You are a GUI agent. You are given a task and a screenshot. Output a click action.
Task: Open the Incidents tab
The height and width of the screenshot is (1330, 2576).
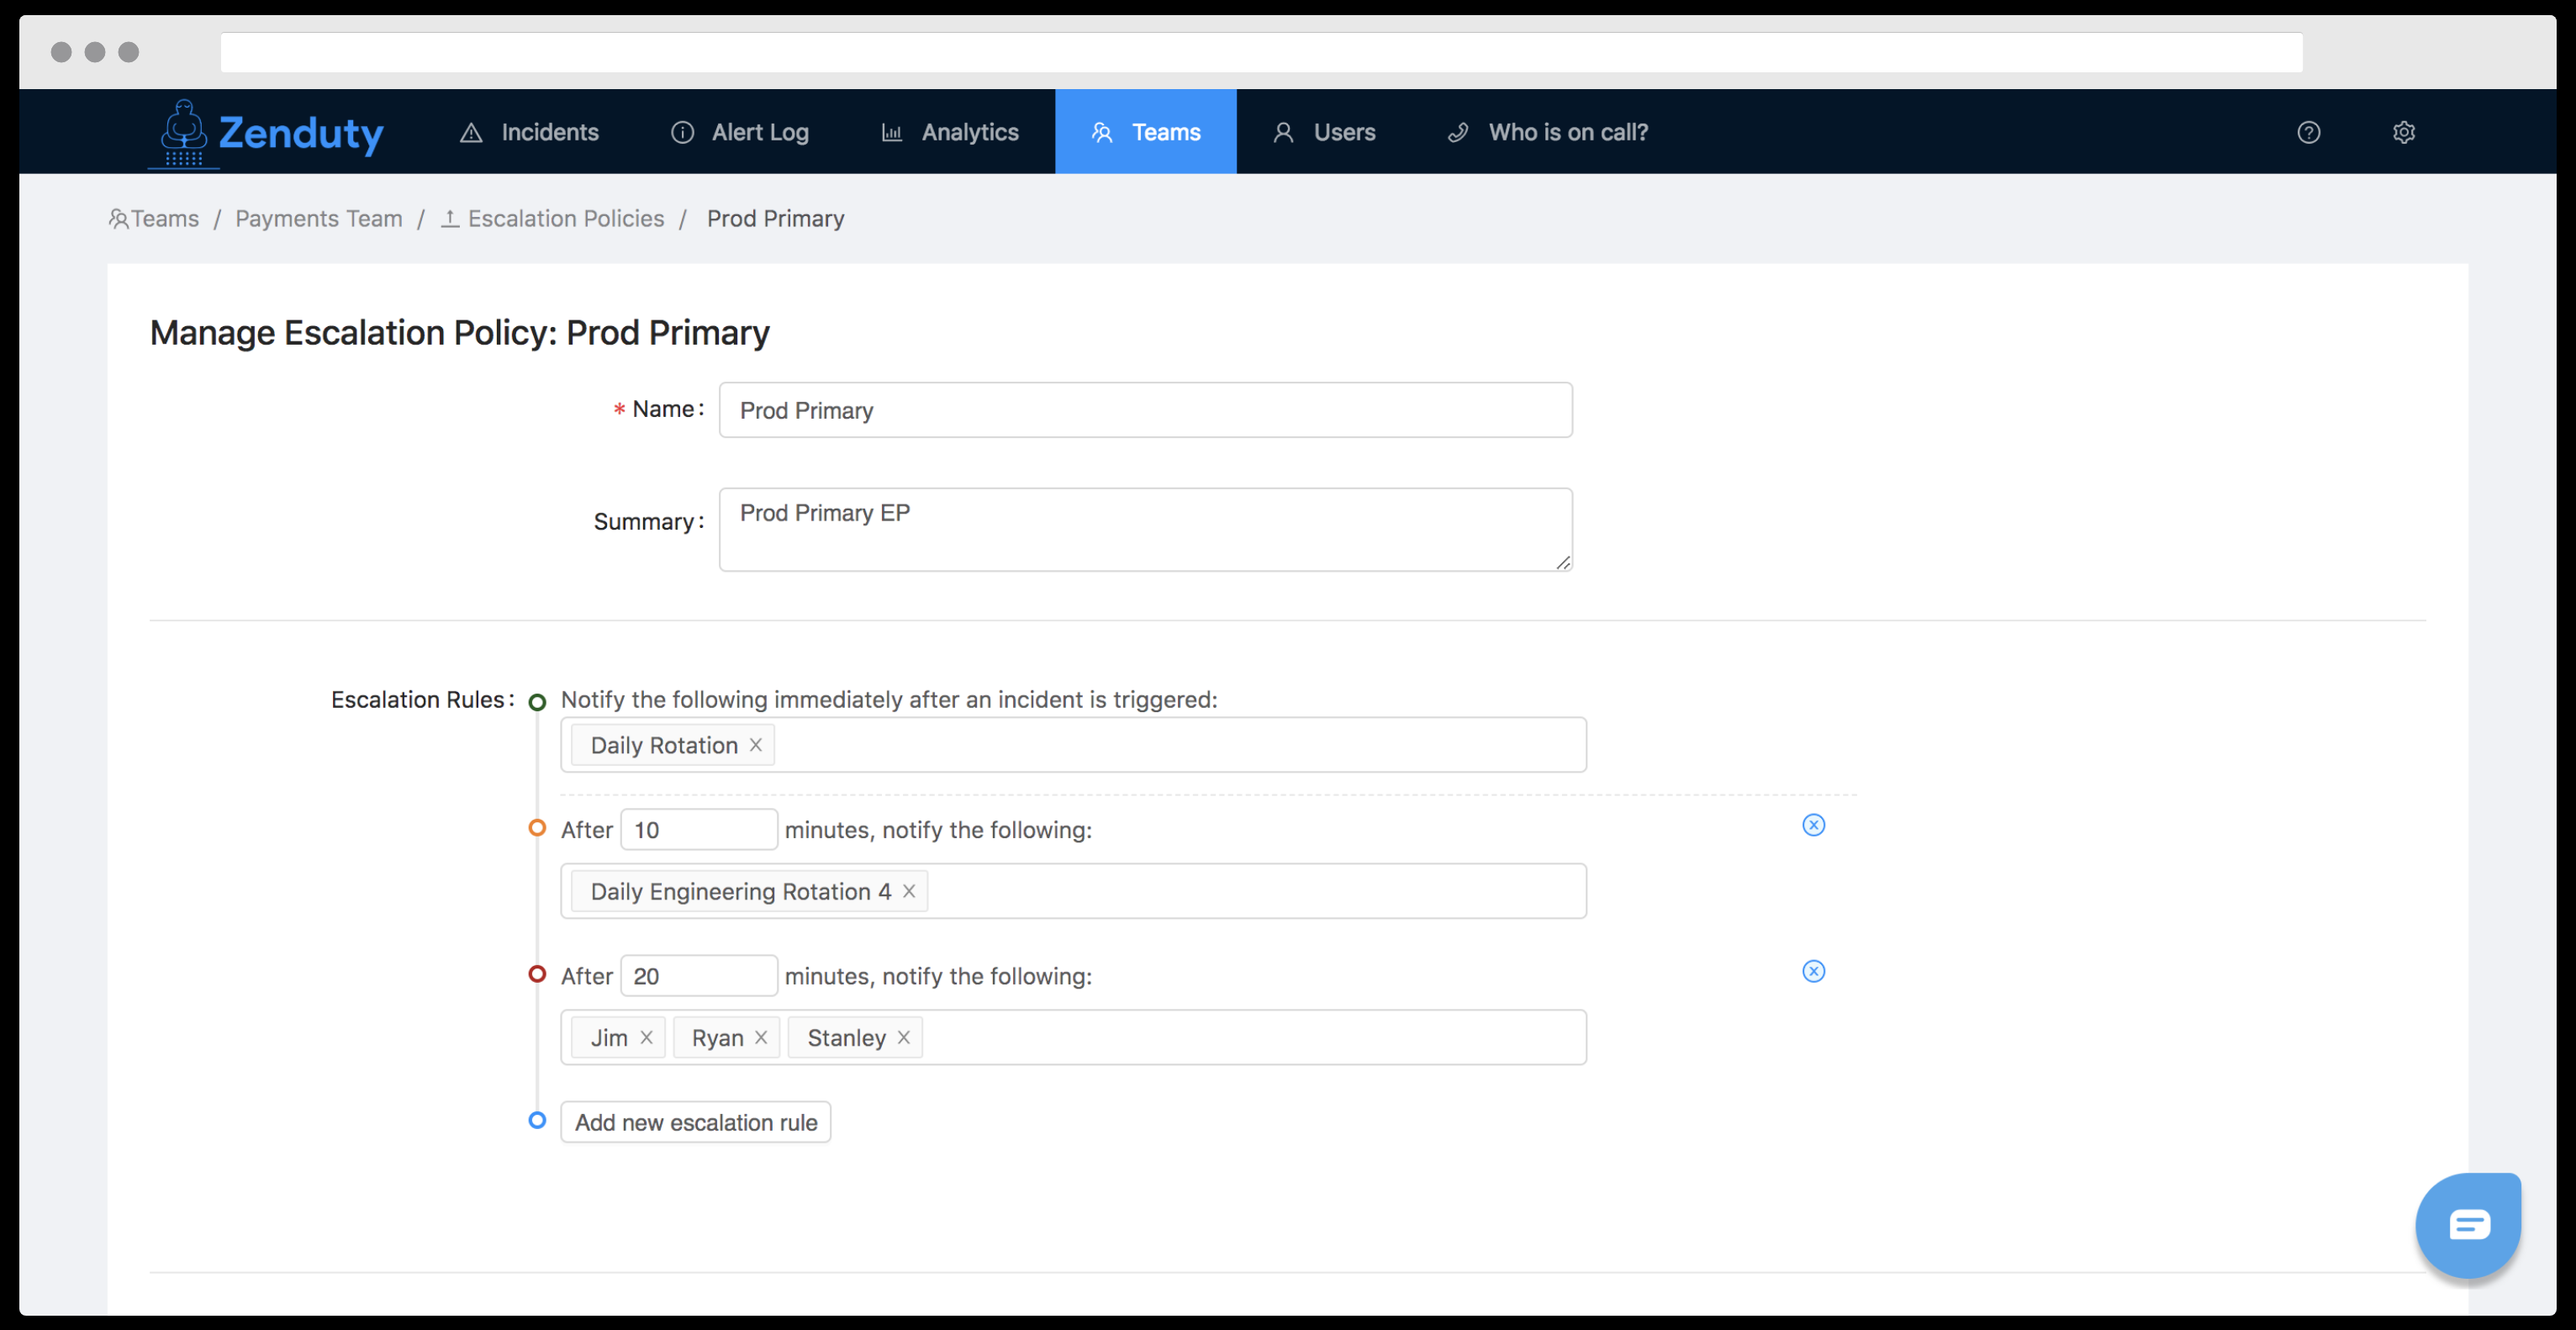529,132
